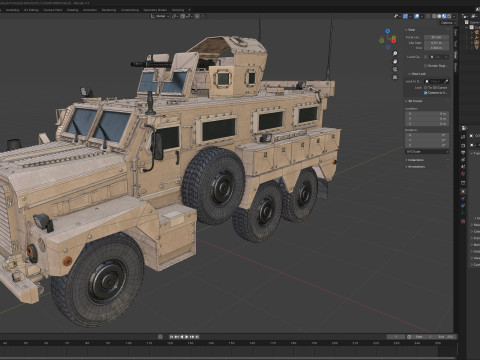Open the Output properties tab icon

463,153
